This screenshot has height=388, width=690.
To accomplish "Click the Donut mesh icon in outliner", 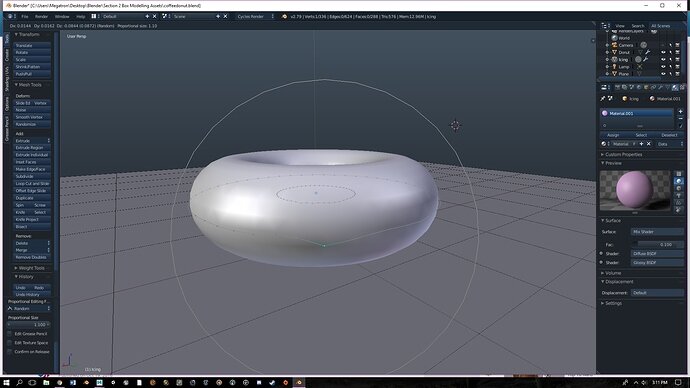I will (615, 52).
